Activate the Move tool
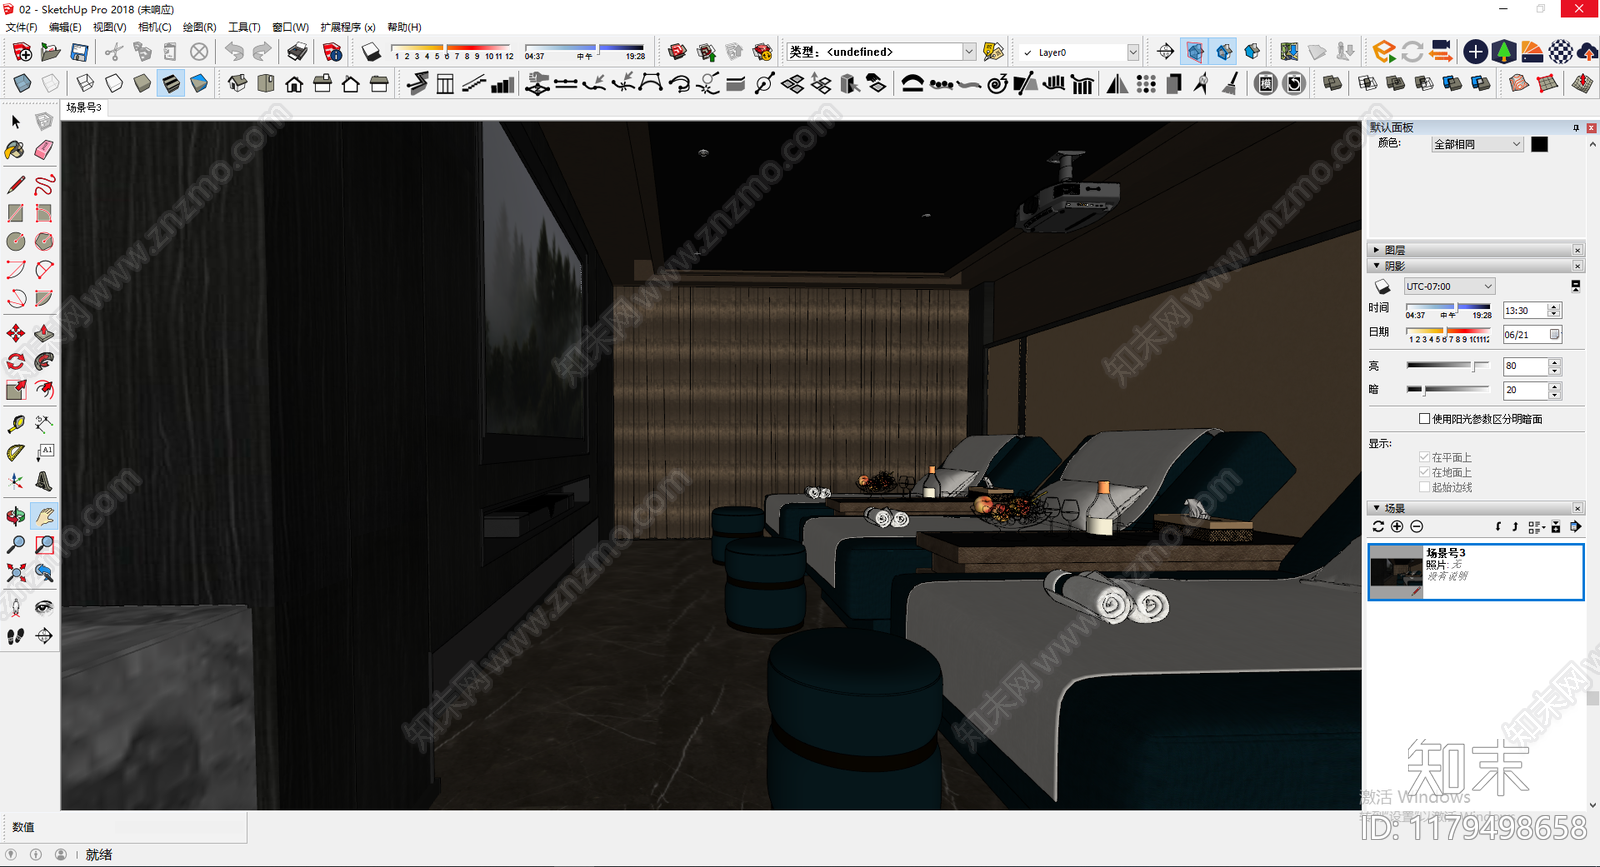This screenshot has height=867, width=1600. coord(16,333)
